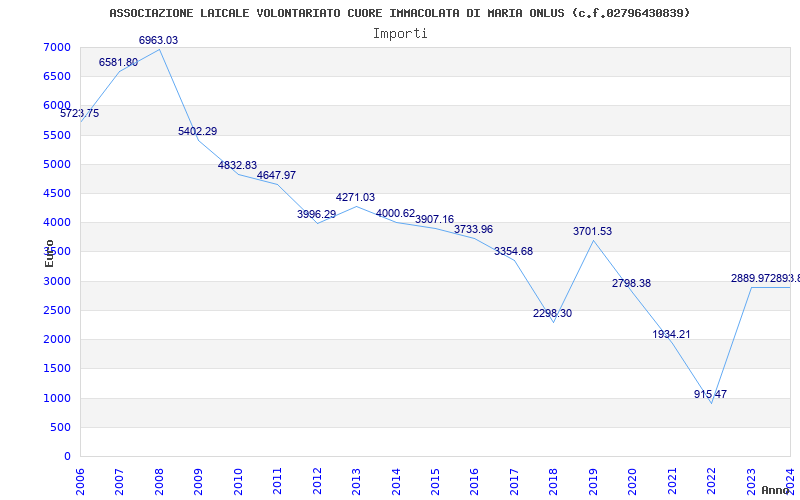Click the x-axis year 2014
This screenshot has height=500, width=800.
(396, 481)
